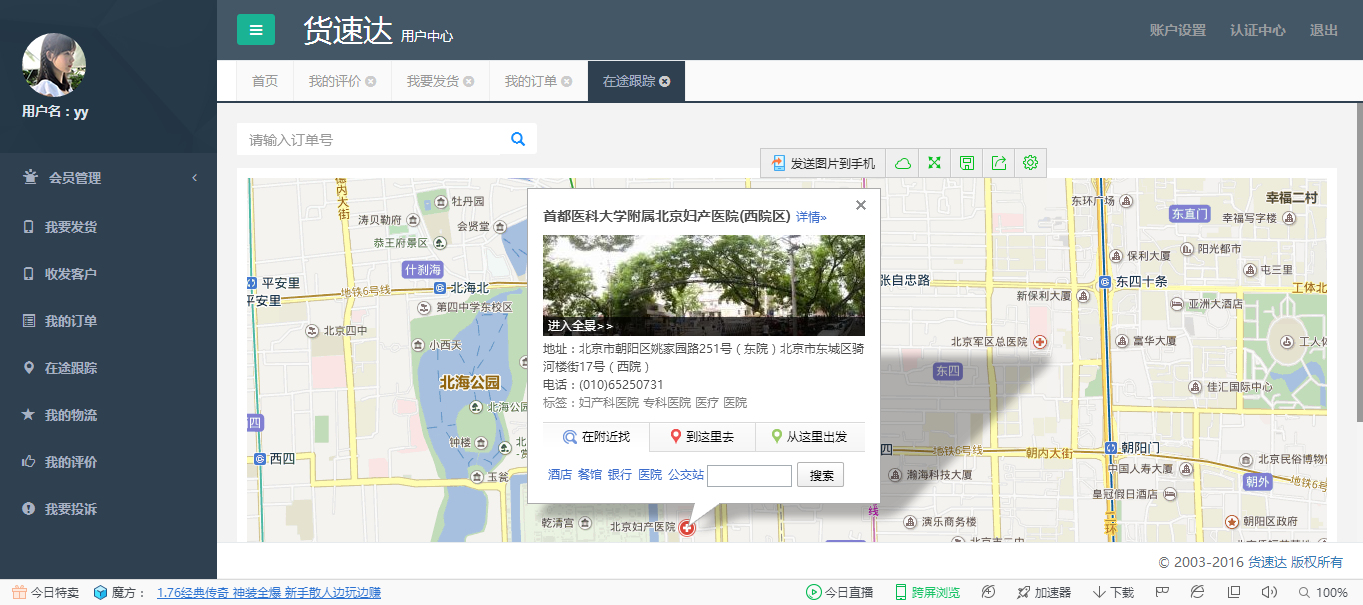Click the 搜索 button in popup

[820, 475]
